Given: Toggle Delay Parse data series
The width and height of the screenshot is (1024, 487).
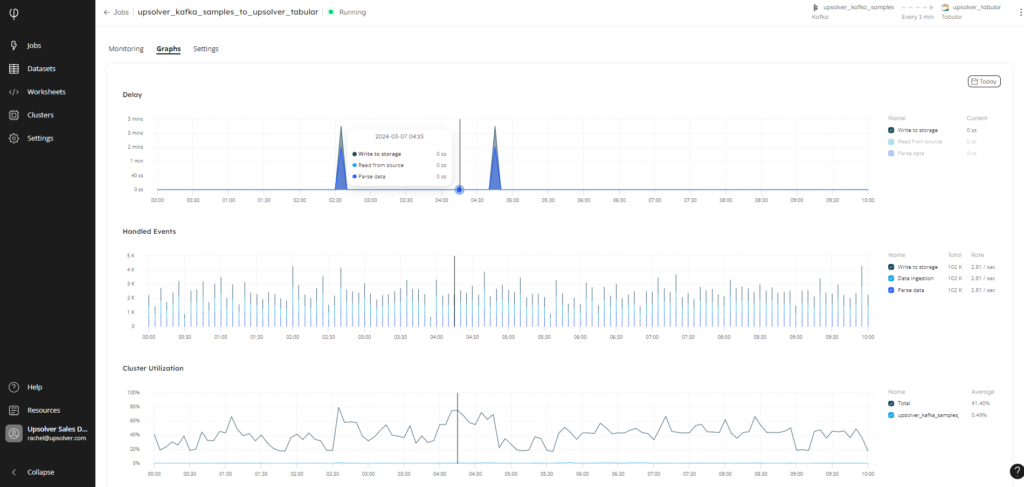Looking at the screenshot, I should (892, 153).
